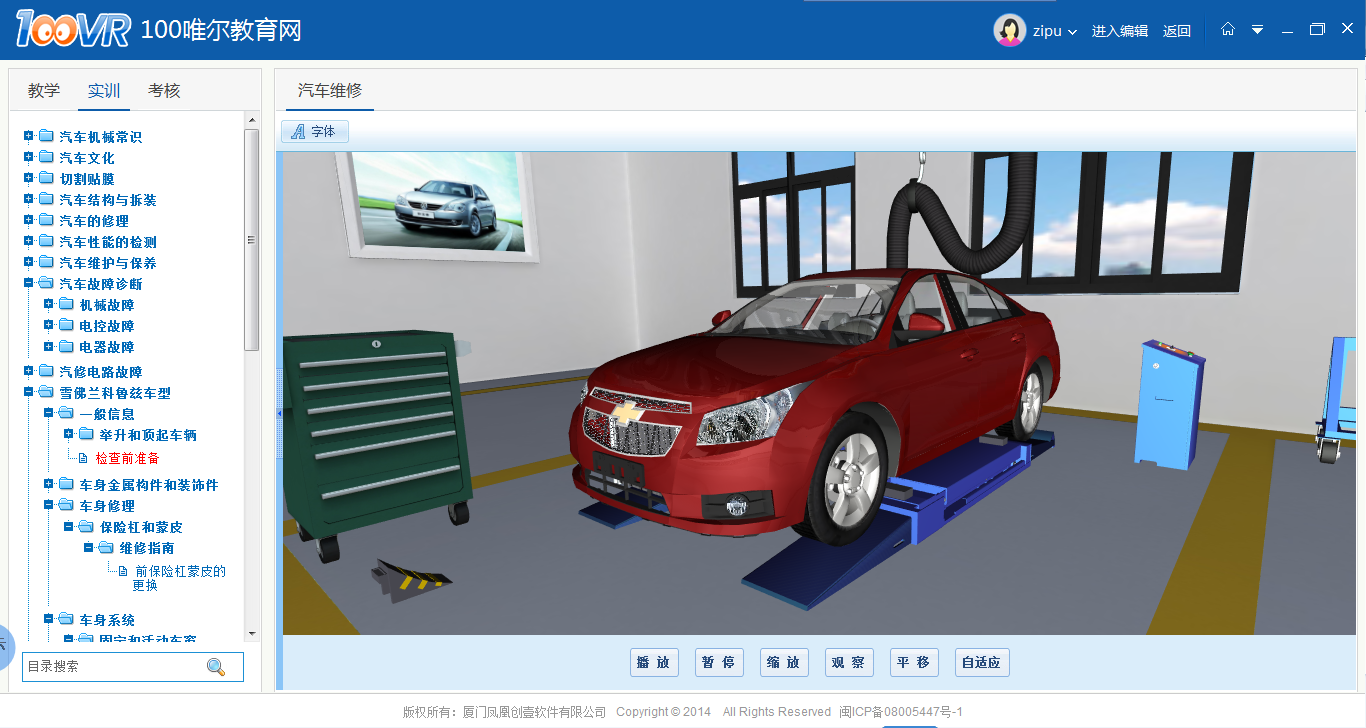
Task: Expand the 机械故障 subfolder
Action: (x=49, y=304)
